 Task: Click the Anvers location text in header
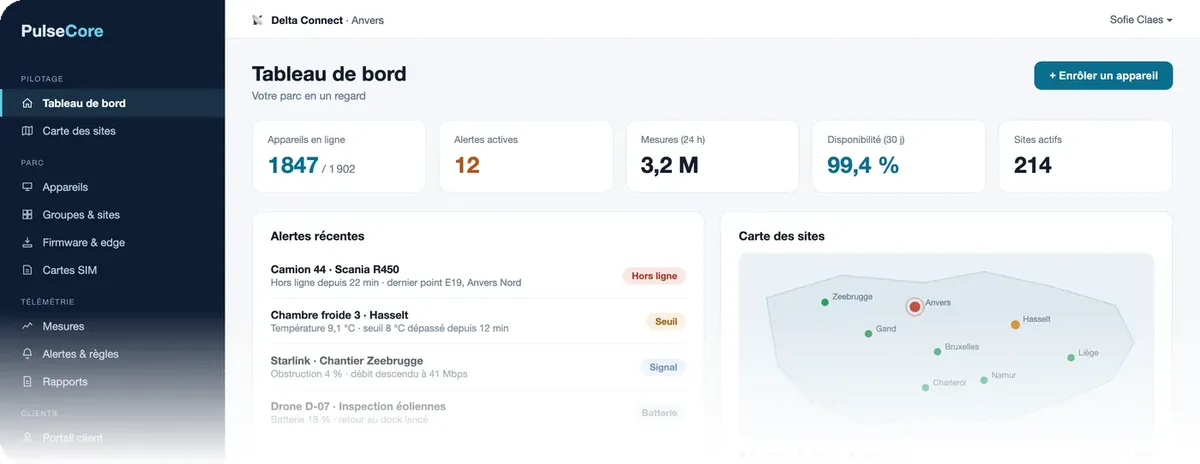click(368, 20)
